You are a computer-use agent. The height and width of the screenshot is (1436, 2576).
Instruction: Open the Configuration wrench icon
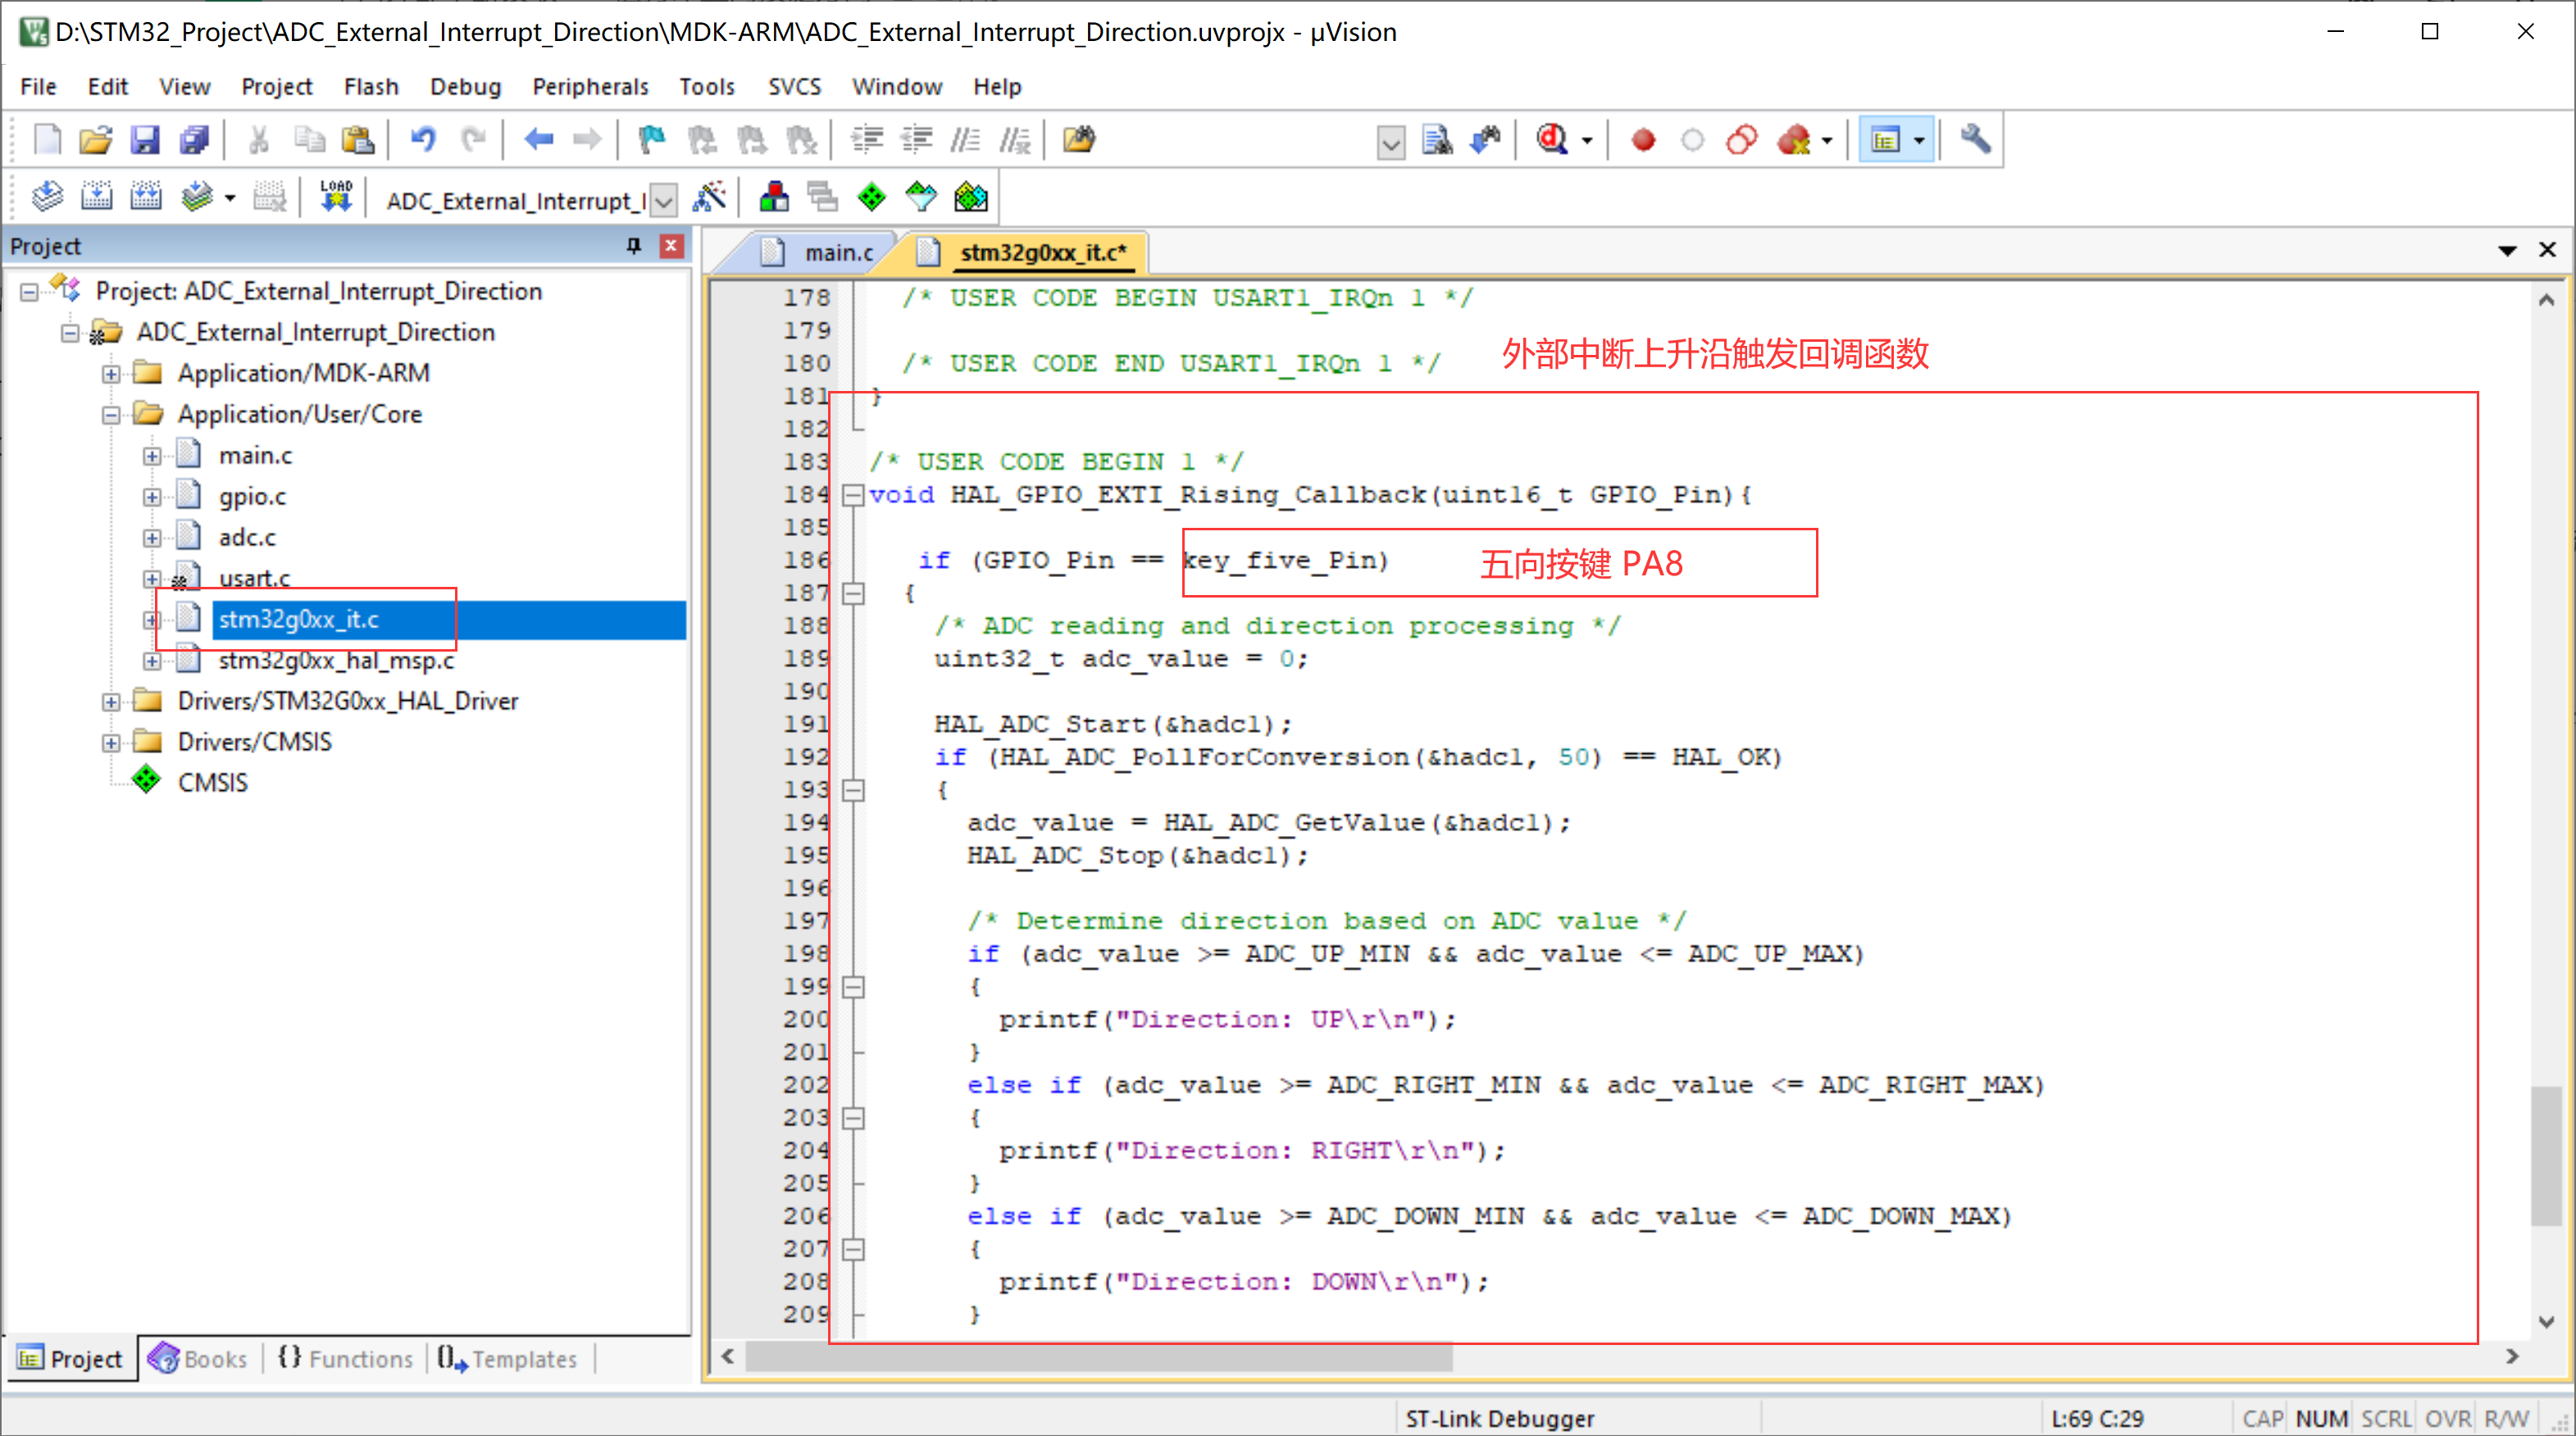1975,140
